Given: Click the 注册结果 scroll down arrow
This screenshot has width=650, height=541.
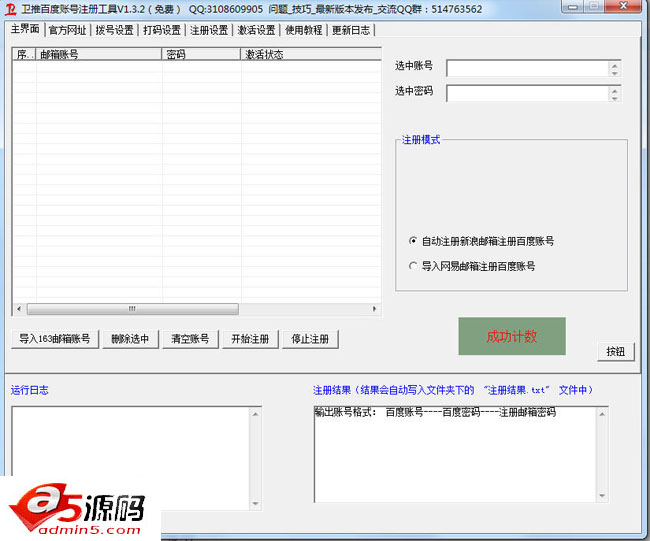Looking at the screenshot, I should [x=602, y=496].
